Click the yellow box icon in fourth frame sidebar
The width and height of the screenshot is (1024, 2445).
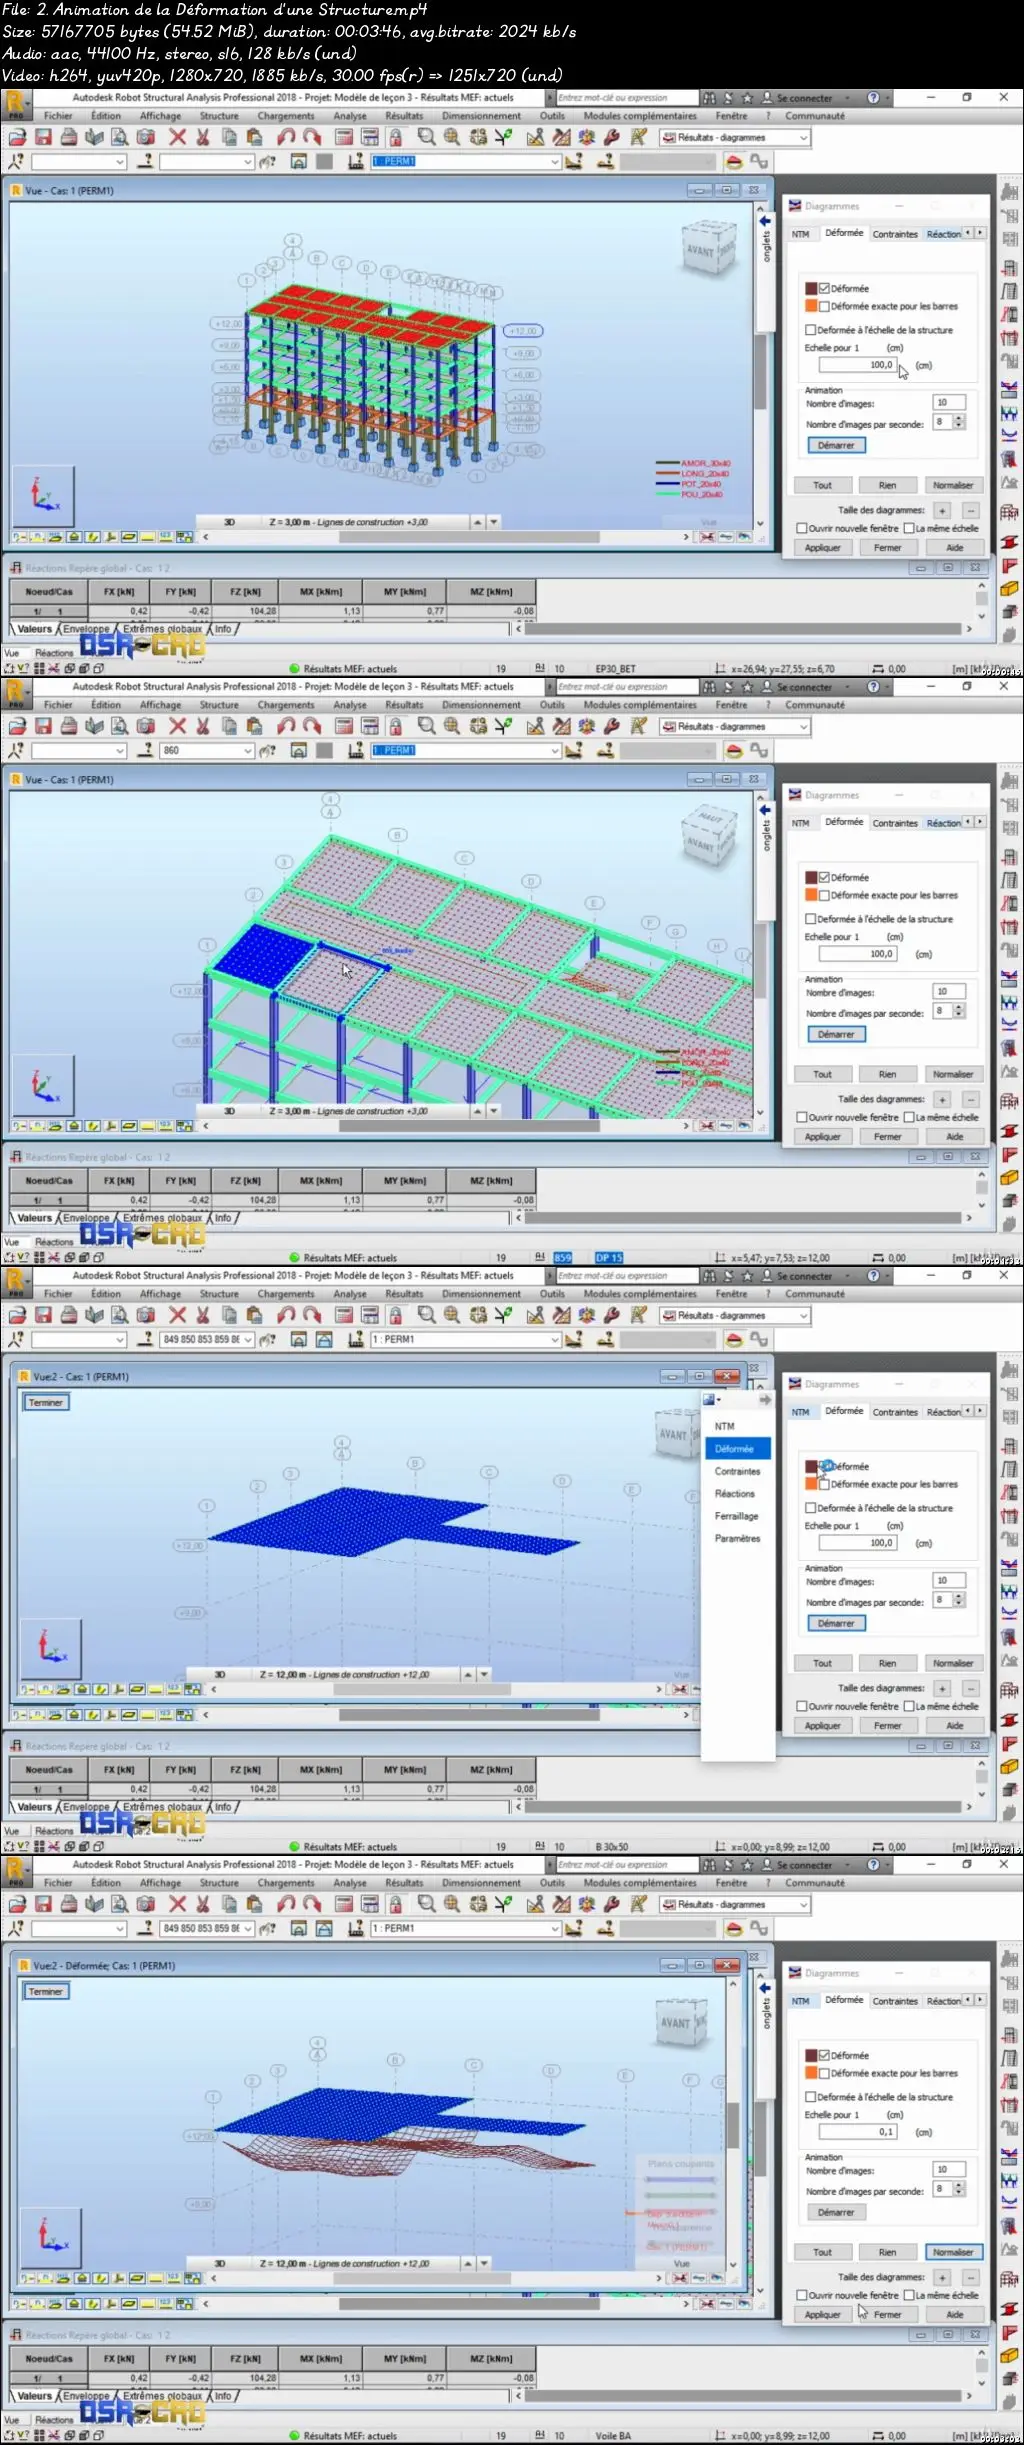(x=1010, y=2355)
